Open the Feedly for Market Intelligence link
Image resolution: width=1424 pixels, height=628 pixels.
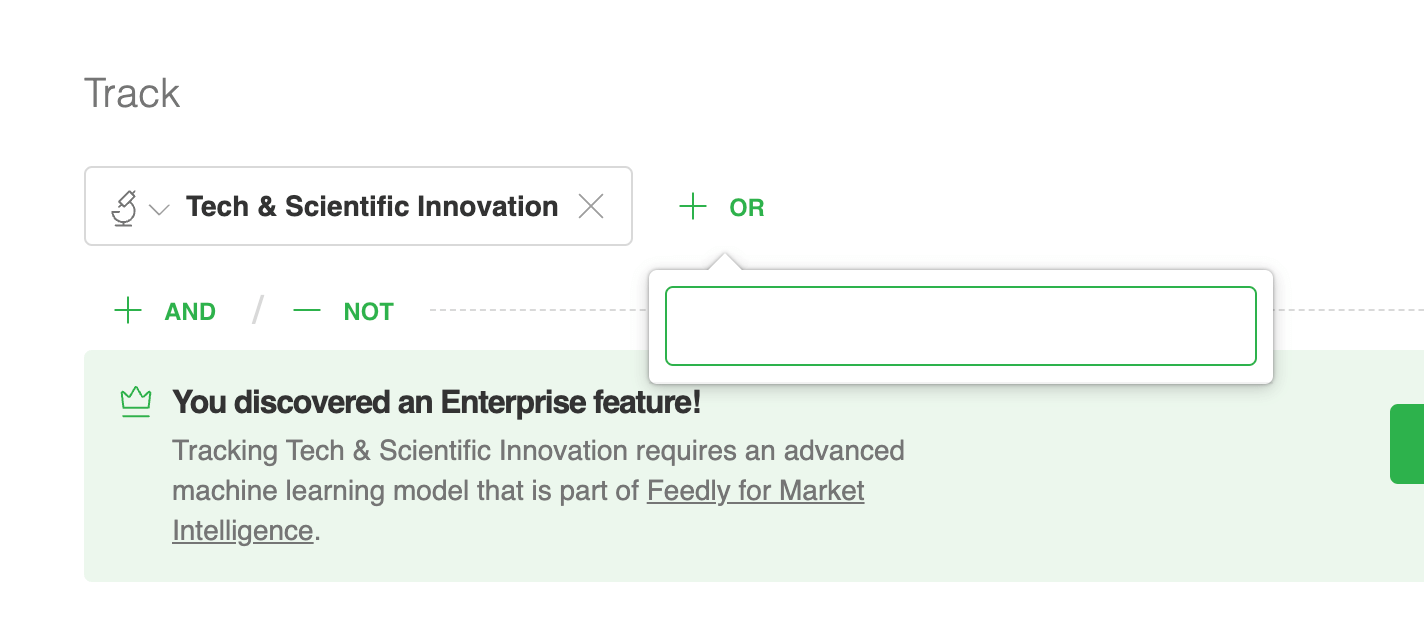pos(755,491)
